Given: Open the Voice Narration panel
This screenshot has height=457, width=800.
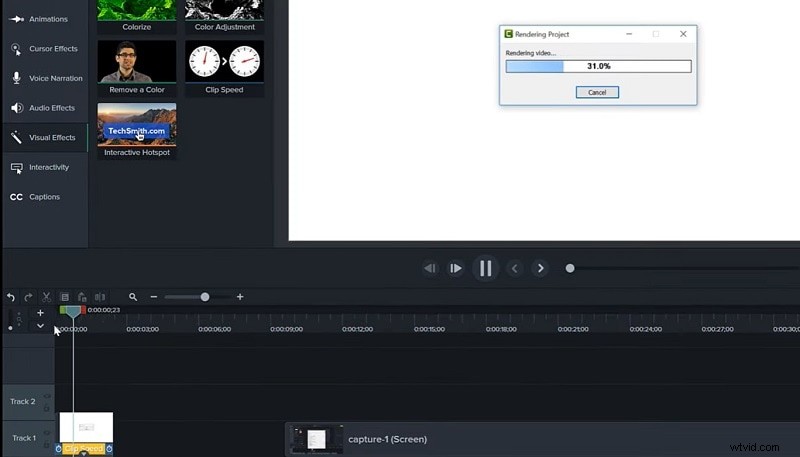Looking at the screenshot, I should click(x=45, y=78).
